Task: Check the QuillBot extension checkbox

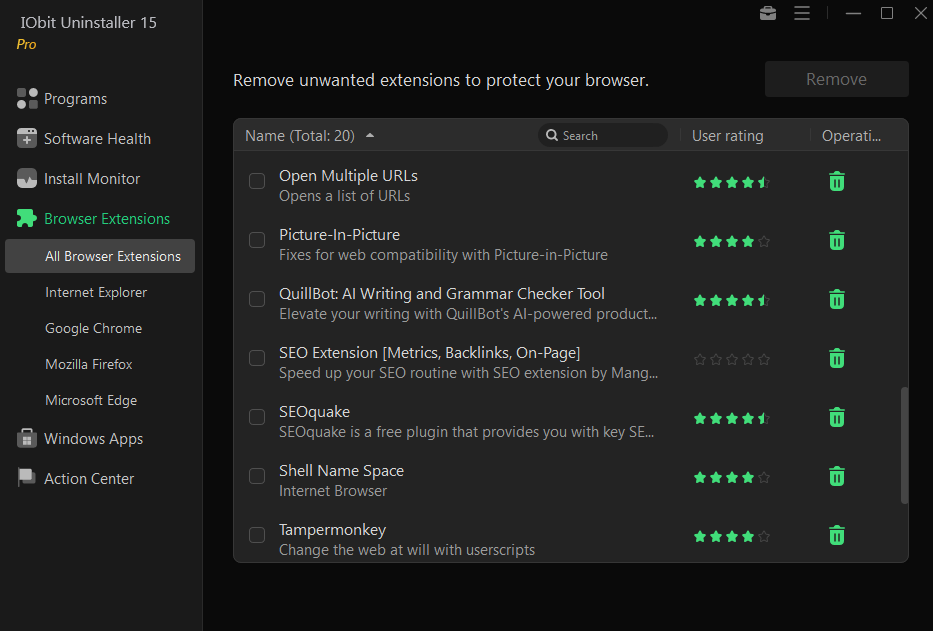Action: [x=257, y=299]
